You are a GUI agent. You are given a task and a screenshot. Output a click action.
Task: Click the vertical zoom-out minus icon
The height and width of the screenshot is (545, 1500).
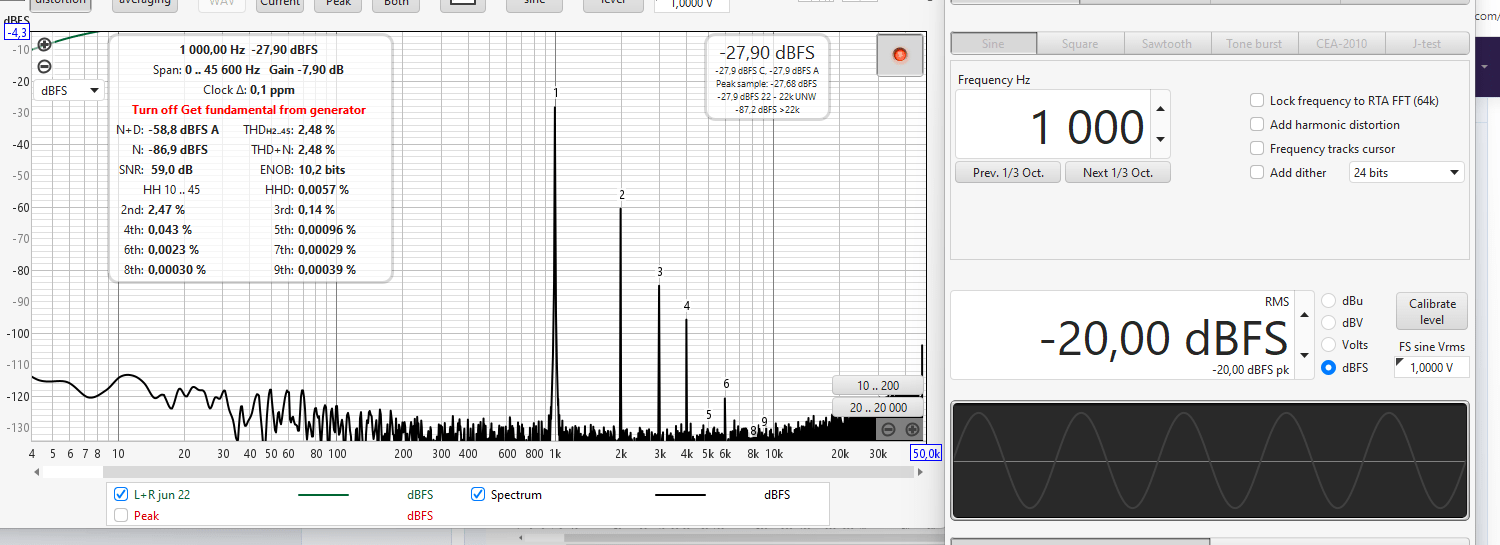(44, 67)
